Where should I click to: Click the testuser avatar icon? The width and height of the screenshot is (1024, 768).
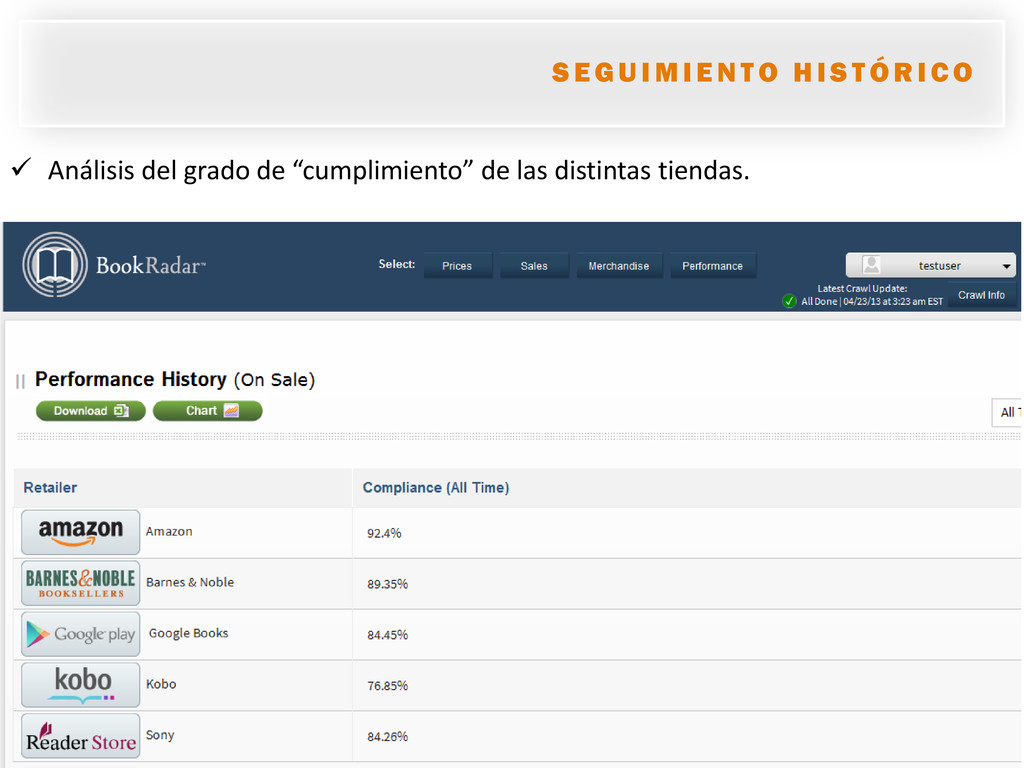tap(871, 265)
